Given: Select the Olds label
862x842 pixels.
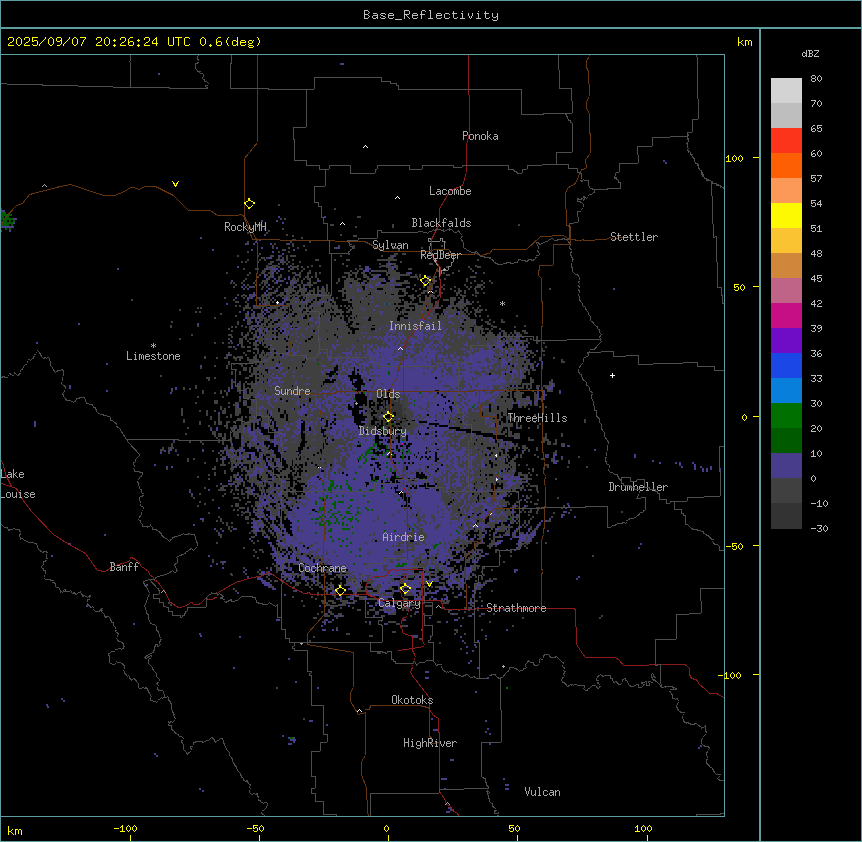Looking at the screenshot, I should click(x=388, y=394).
